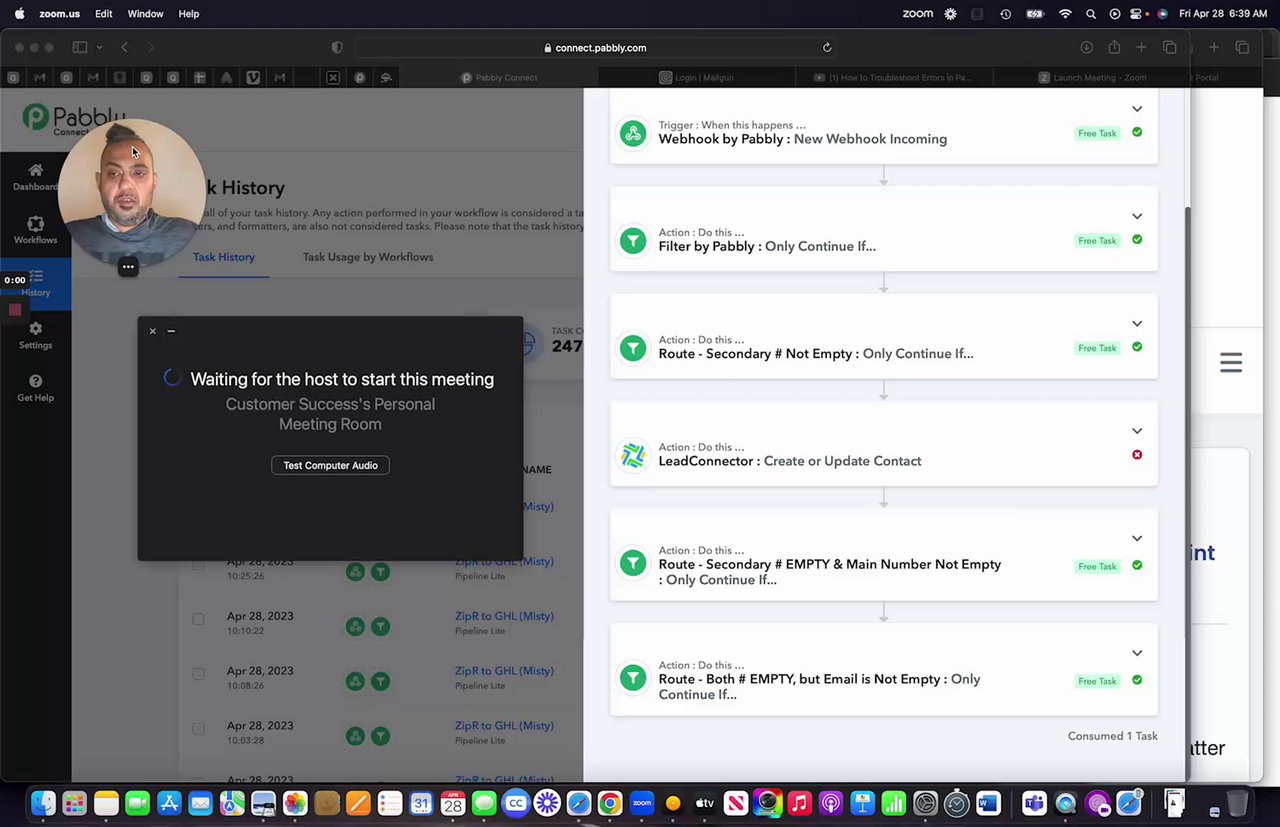Open ZipR to GHL (Misty) link at 10:10:22
The image size is (1280, 827).
point(504,616)
